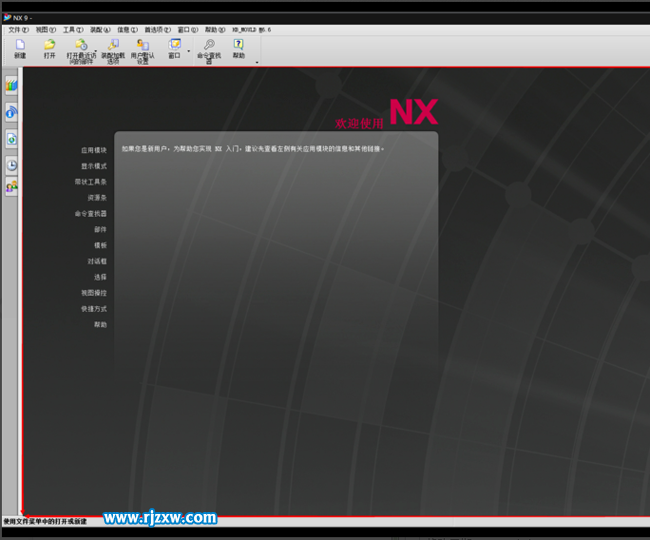Select the 快捷方式 welcome page link
650x540 pixels.
point(94,309)
